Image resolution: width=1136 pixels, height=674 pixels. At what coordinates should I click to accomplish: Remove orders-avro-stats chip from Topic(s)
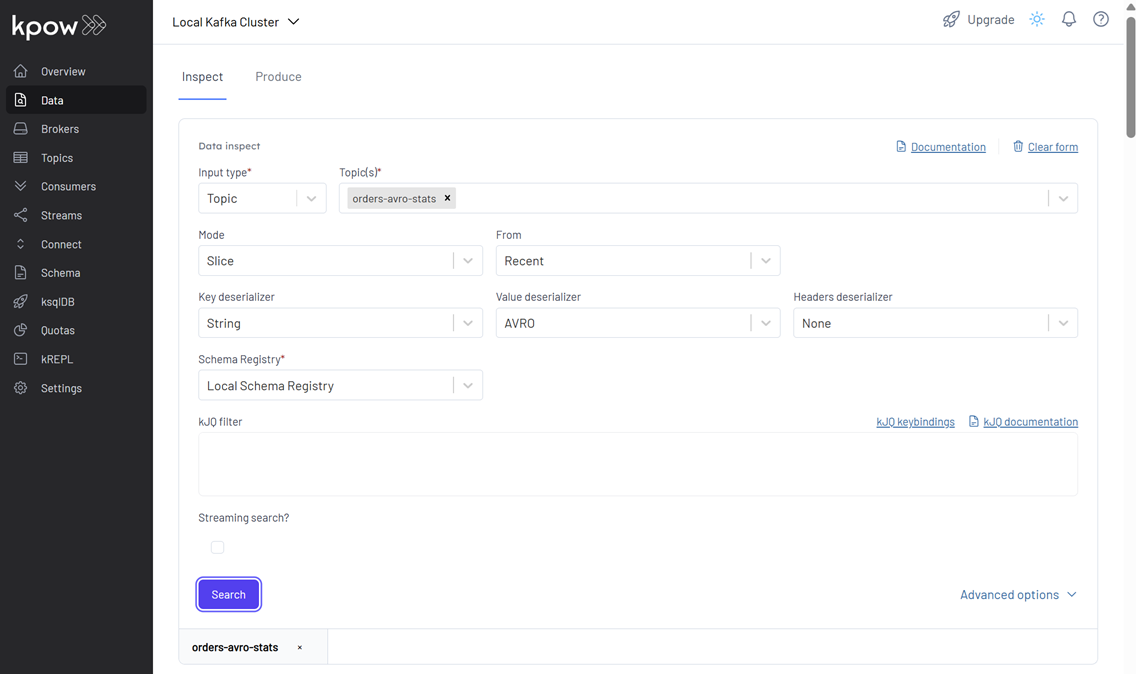(447, 198)
